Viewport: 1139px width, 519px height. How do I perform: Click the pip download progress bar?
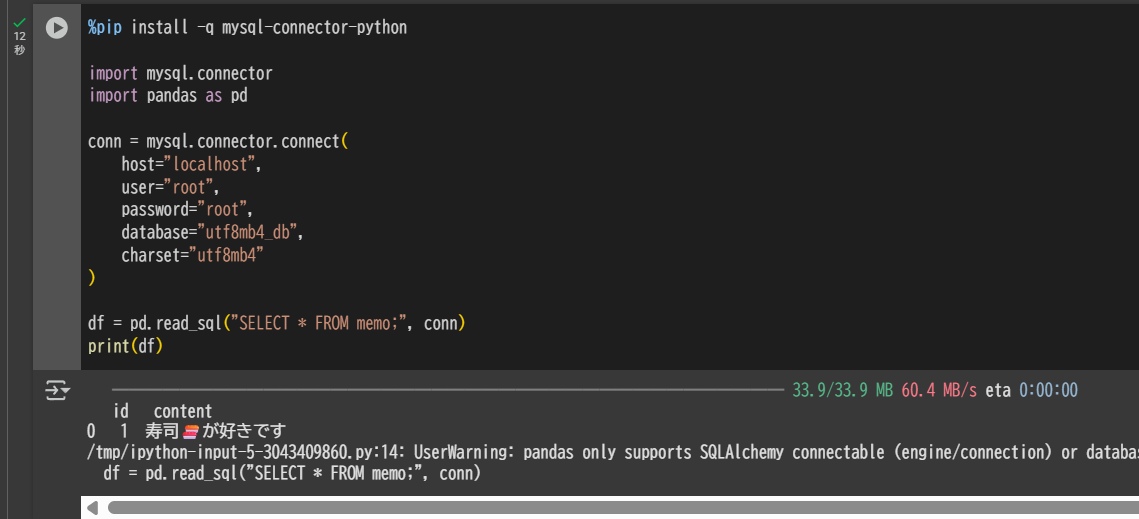pos(448,390)
